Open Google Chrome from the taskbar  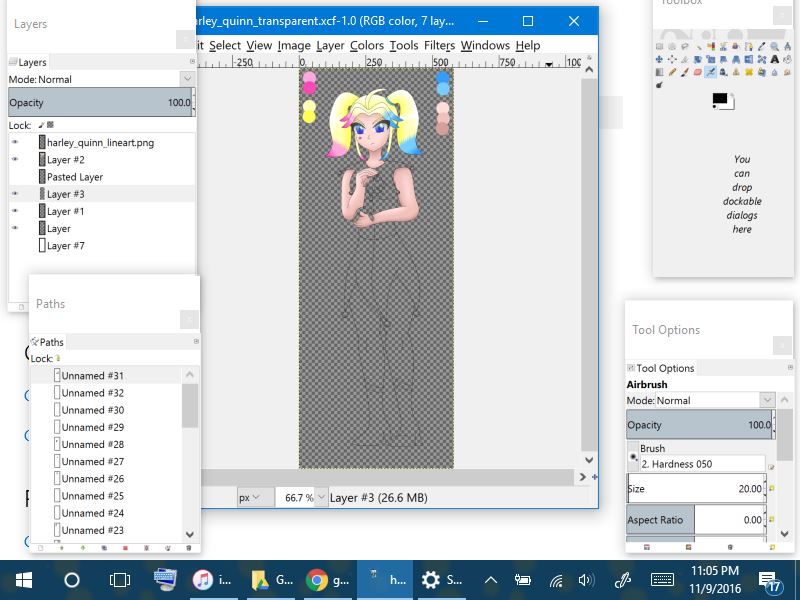pos(328,580)
